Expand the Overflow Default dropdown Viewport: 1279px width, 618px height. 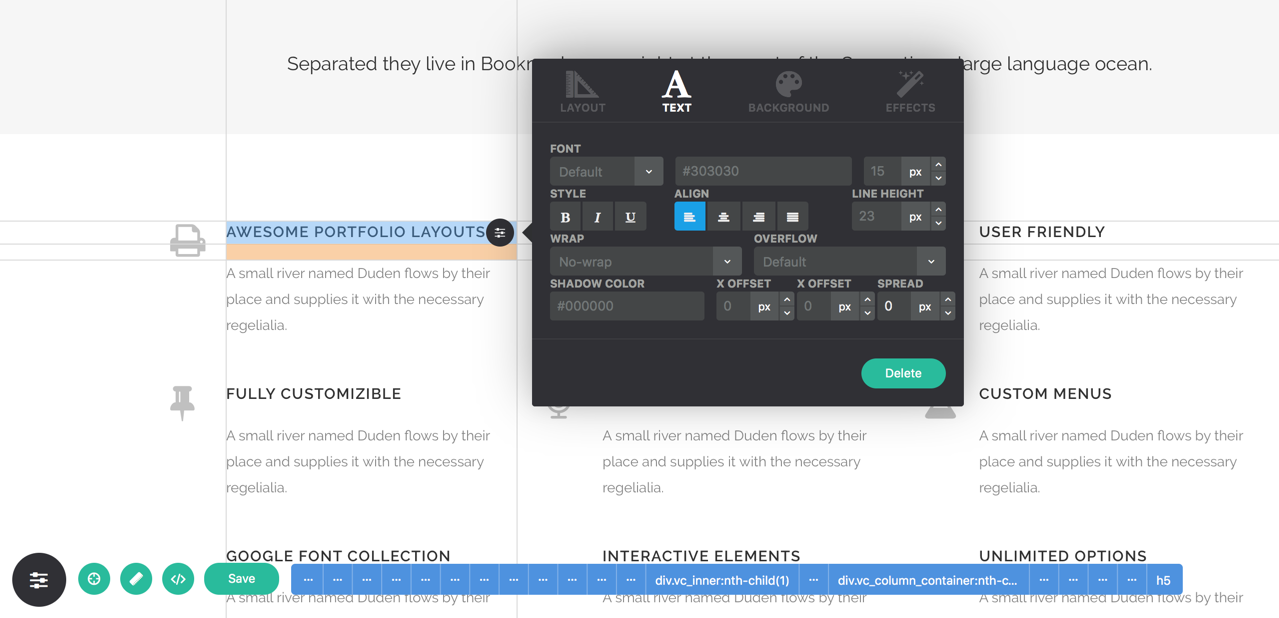pos(849,262)
